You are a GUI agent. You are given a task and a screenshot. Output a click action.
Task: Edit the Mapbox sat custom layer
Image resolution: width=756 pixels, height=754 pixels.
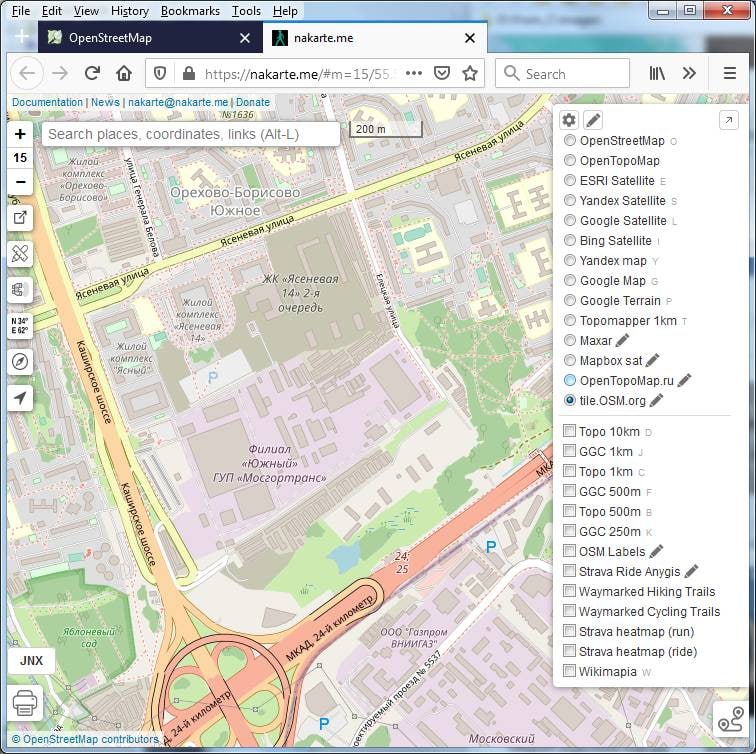click(652, 360)
